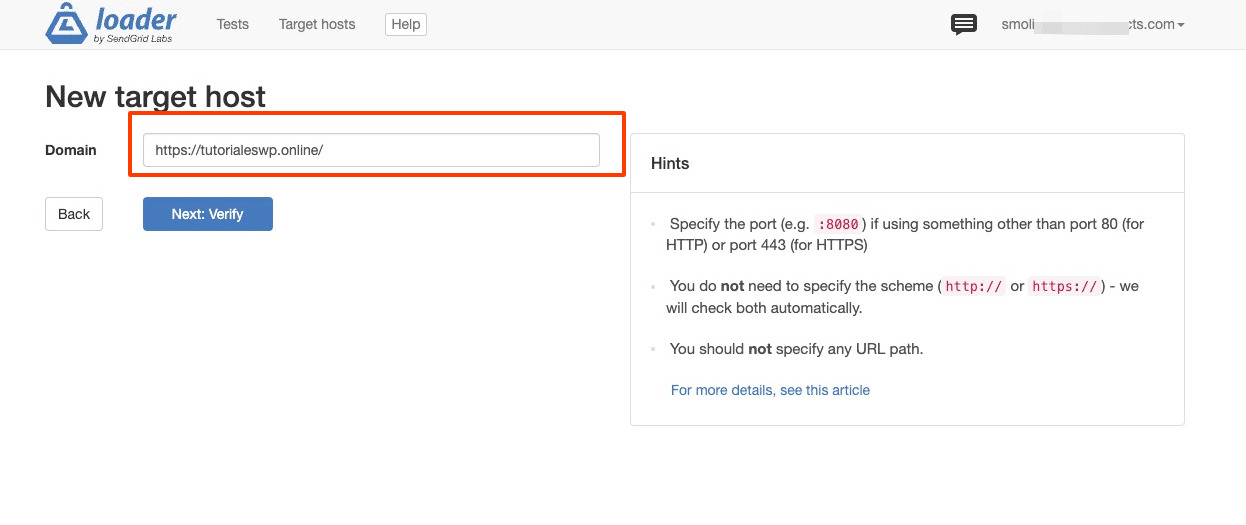Click the https:// code snippet

[x=1066, y=287]
